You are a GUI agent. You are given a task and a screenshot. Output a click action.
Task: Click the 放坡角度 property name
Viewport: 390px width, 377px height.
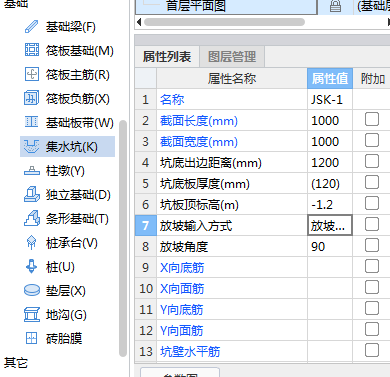point(184,247)
